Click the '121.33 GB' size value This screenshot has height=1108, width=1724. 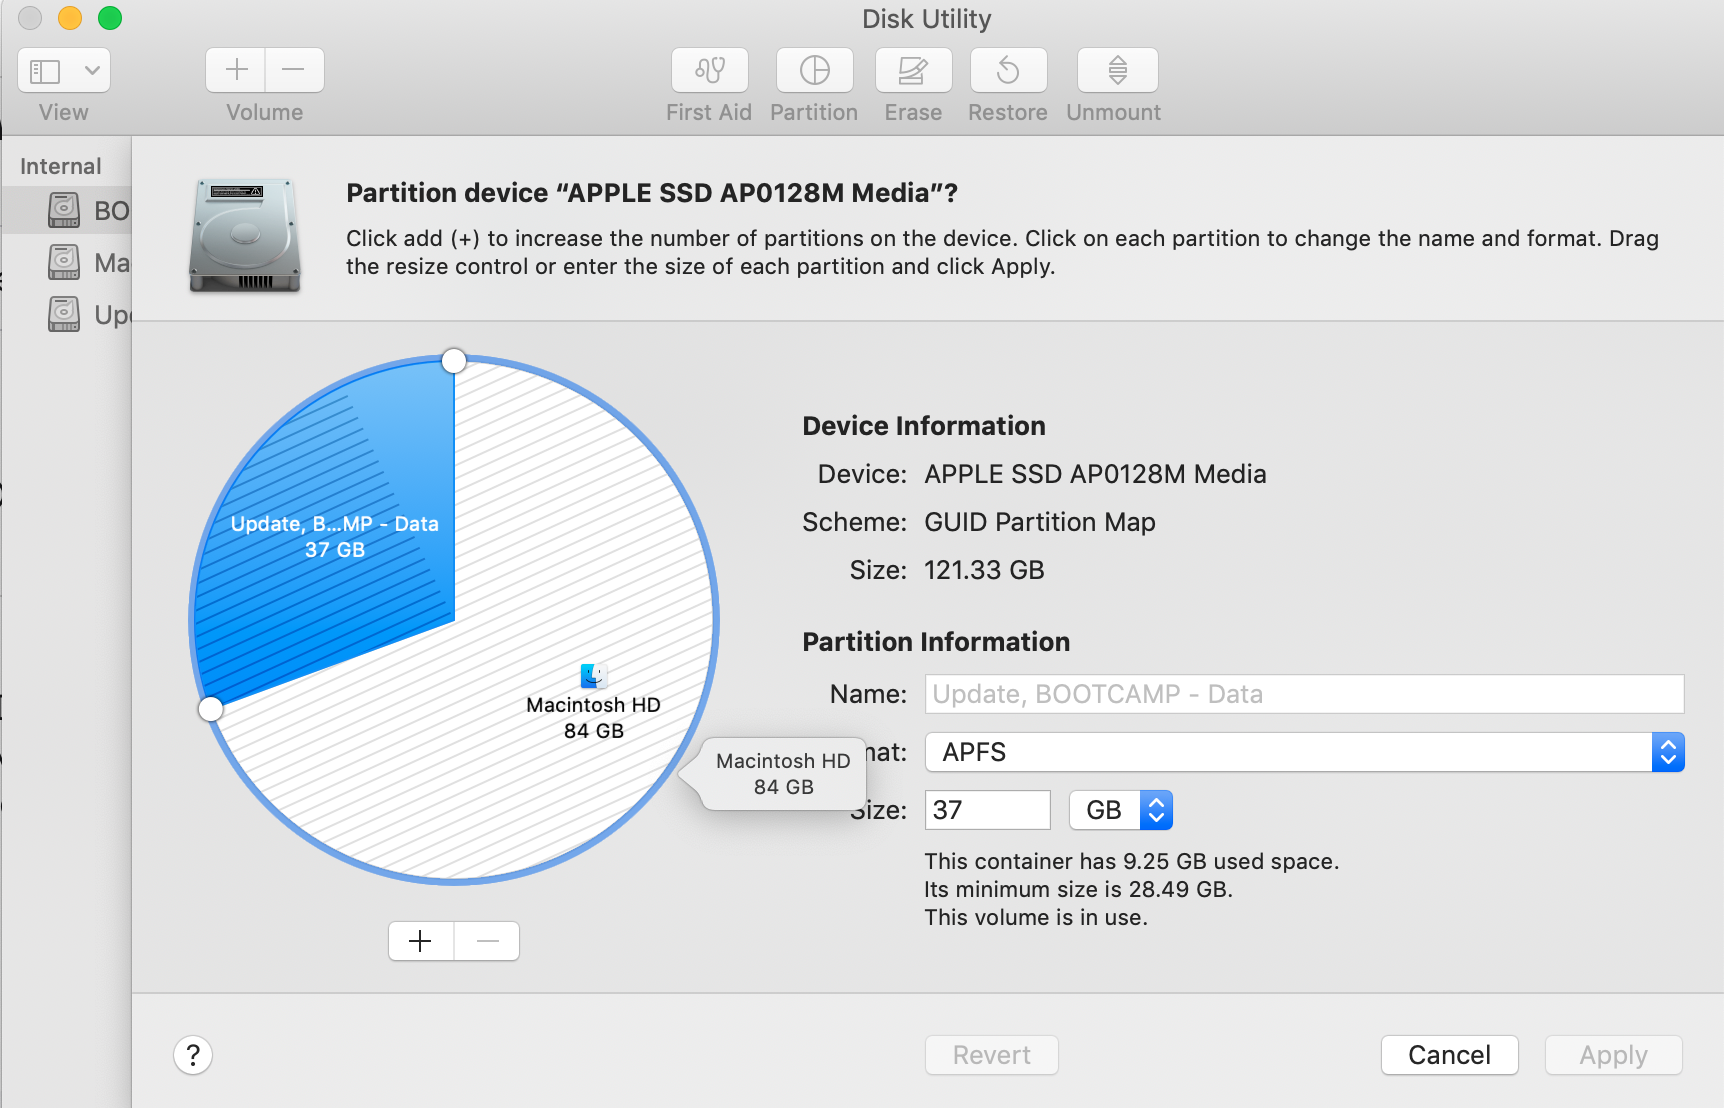(984, 570)
